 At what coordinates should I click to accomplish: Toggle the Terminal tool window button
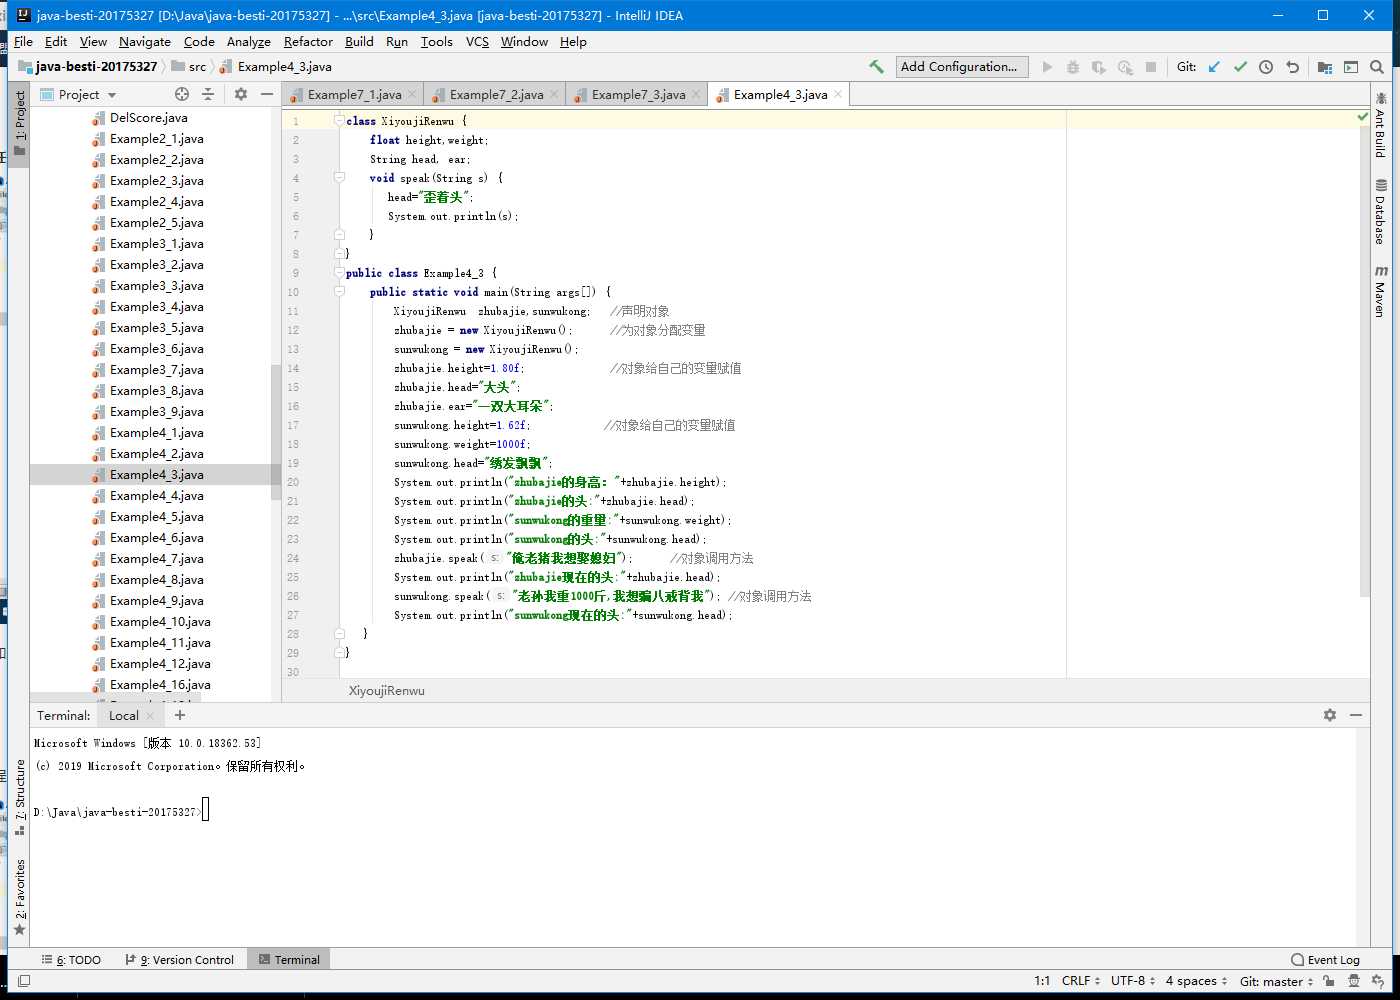(x=289, y=959)
